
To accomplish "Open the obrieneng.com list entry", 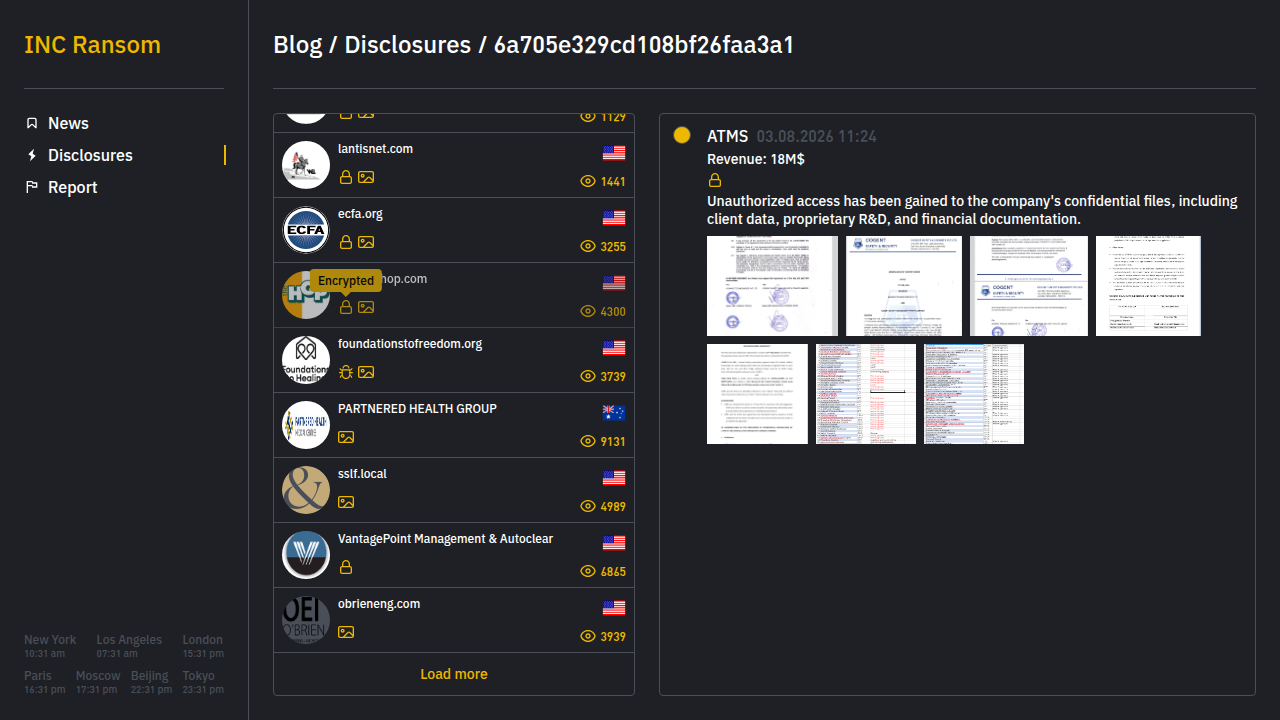I will pyautogui.click(x=454, y=620).
